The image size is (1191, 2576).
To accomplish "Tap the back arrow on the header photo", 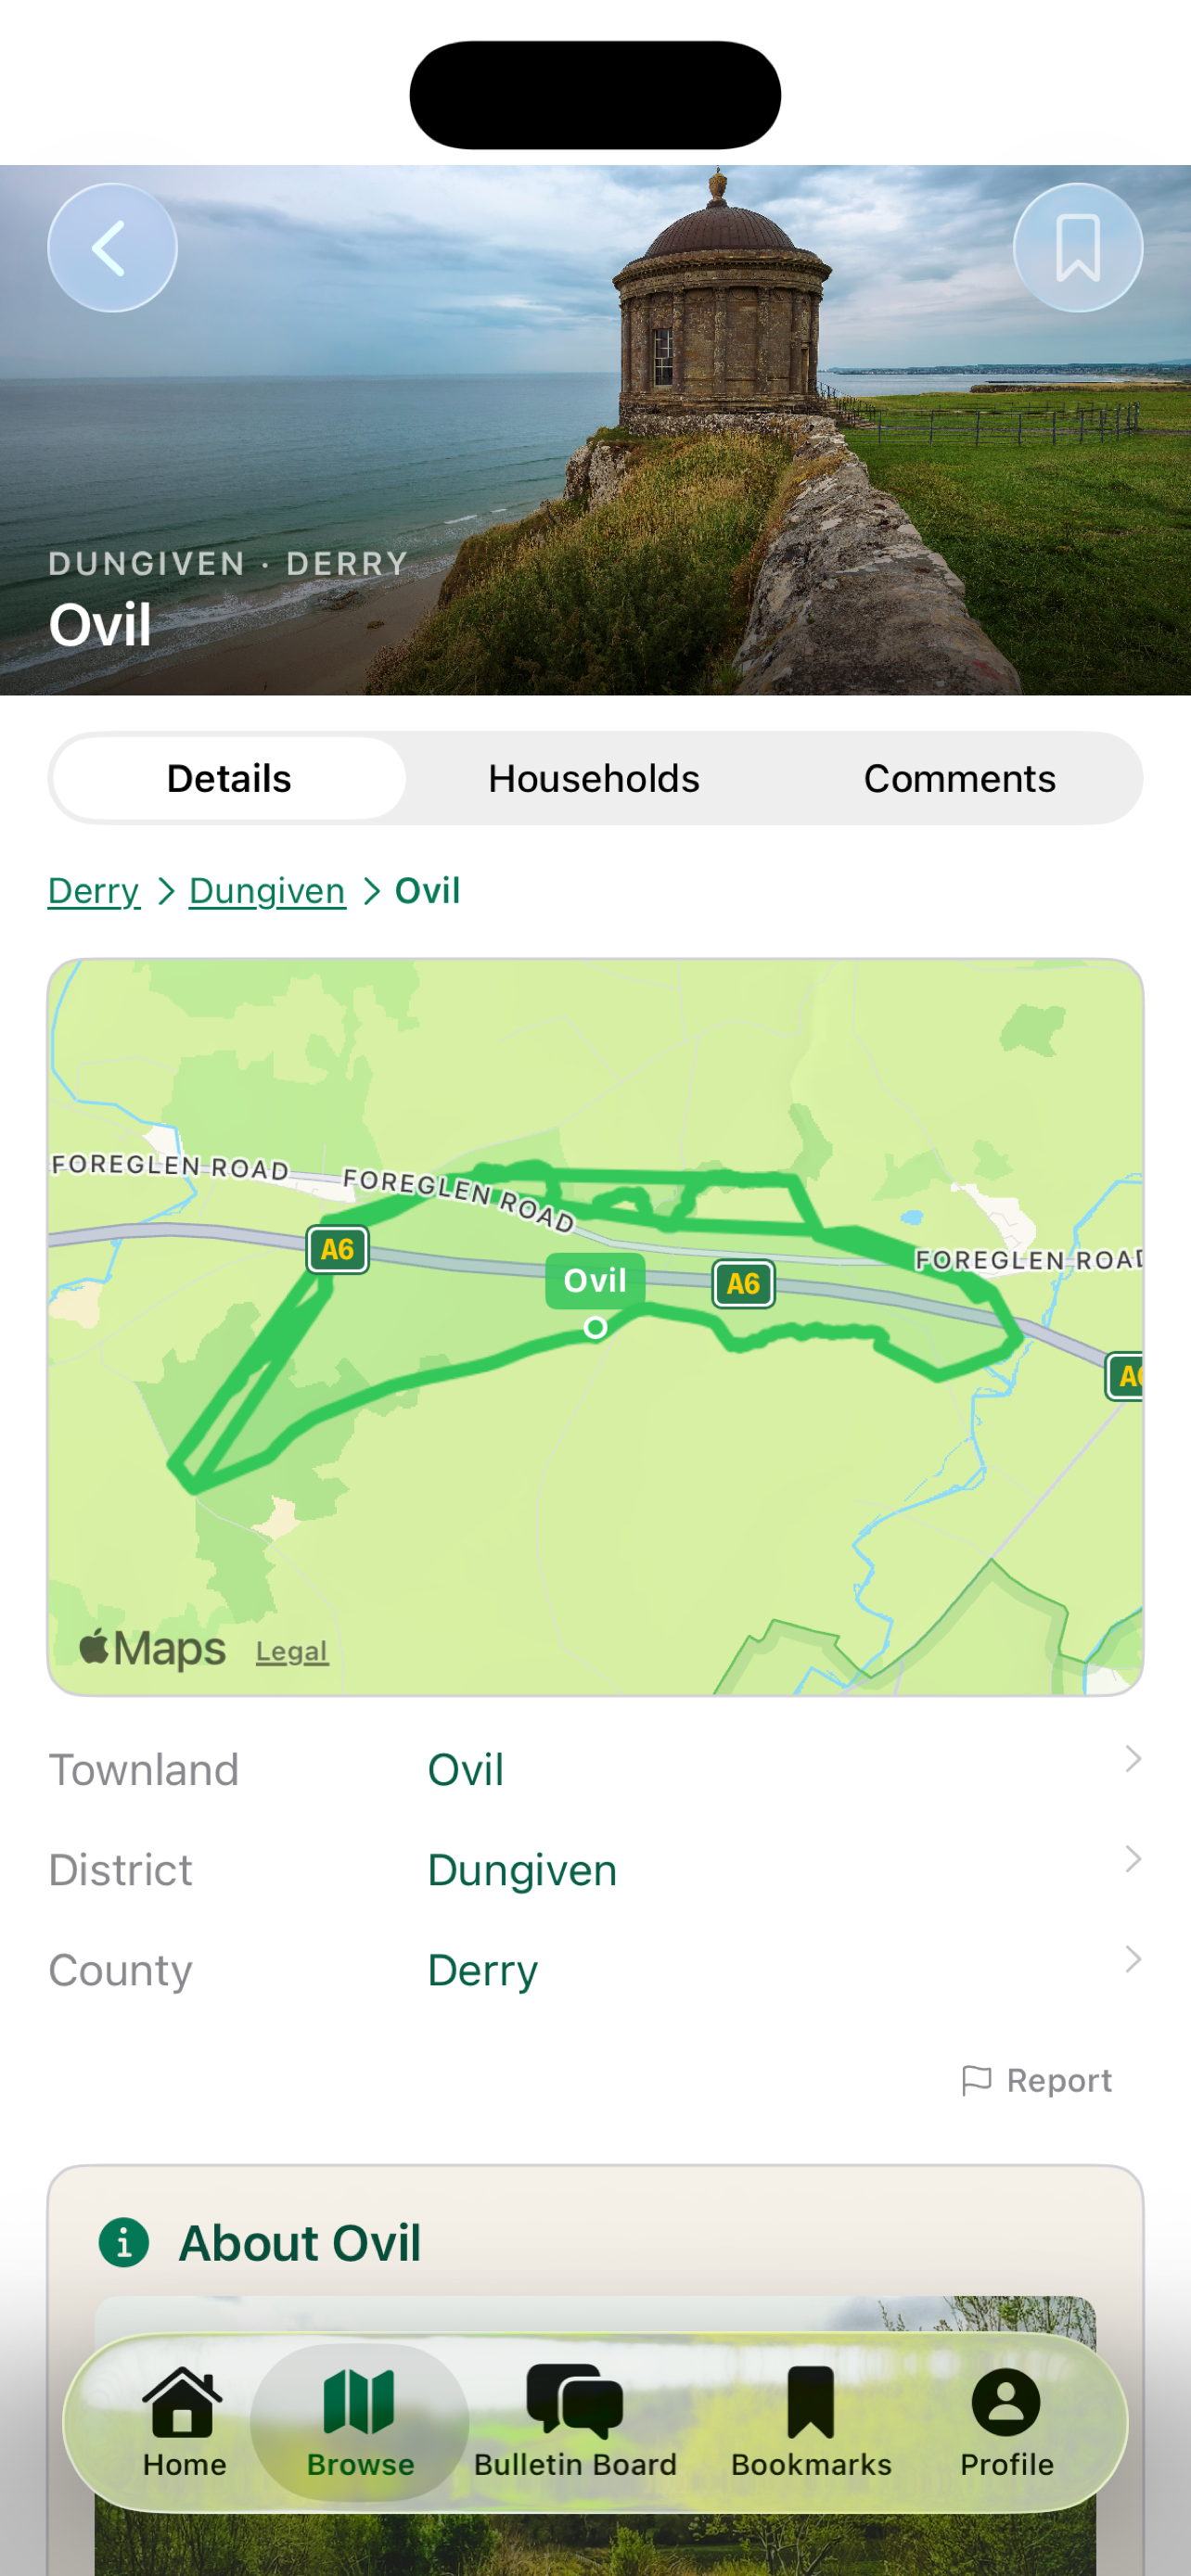I will tap(112, 247).
